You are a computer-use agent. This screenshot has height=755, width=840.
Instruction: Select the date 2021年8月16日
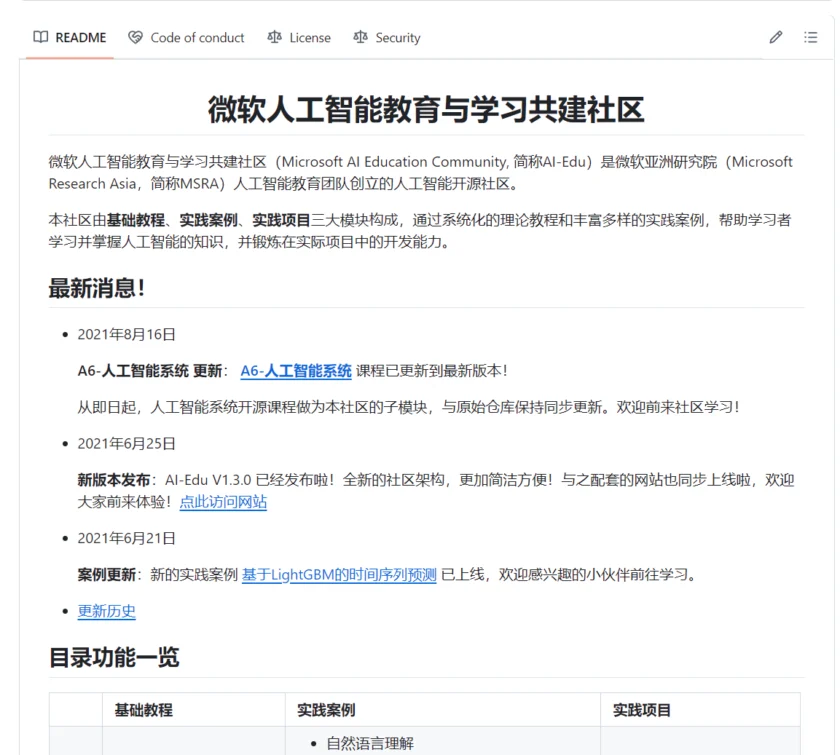pos(126,334)
